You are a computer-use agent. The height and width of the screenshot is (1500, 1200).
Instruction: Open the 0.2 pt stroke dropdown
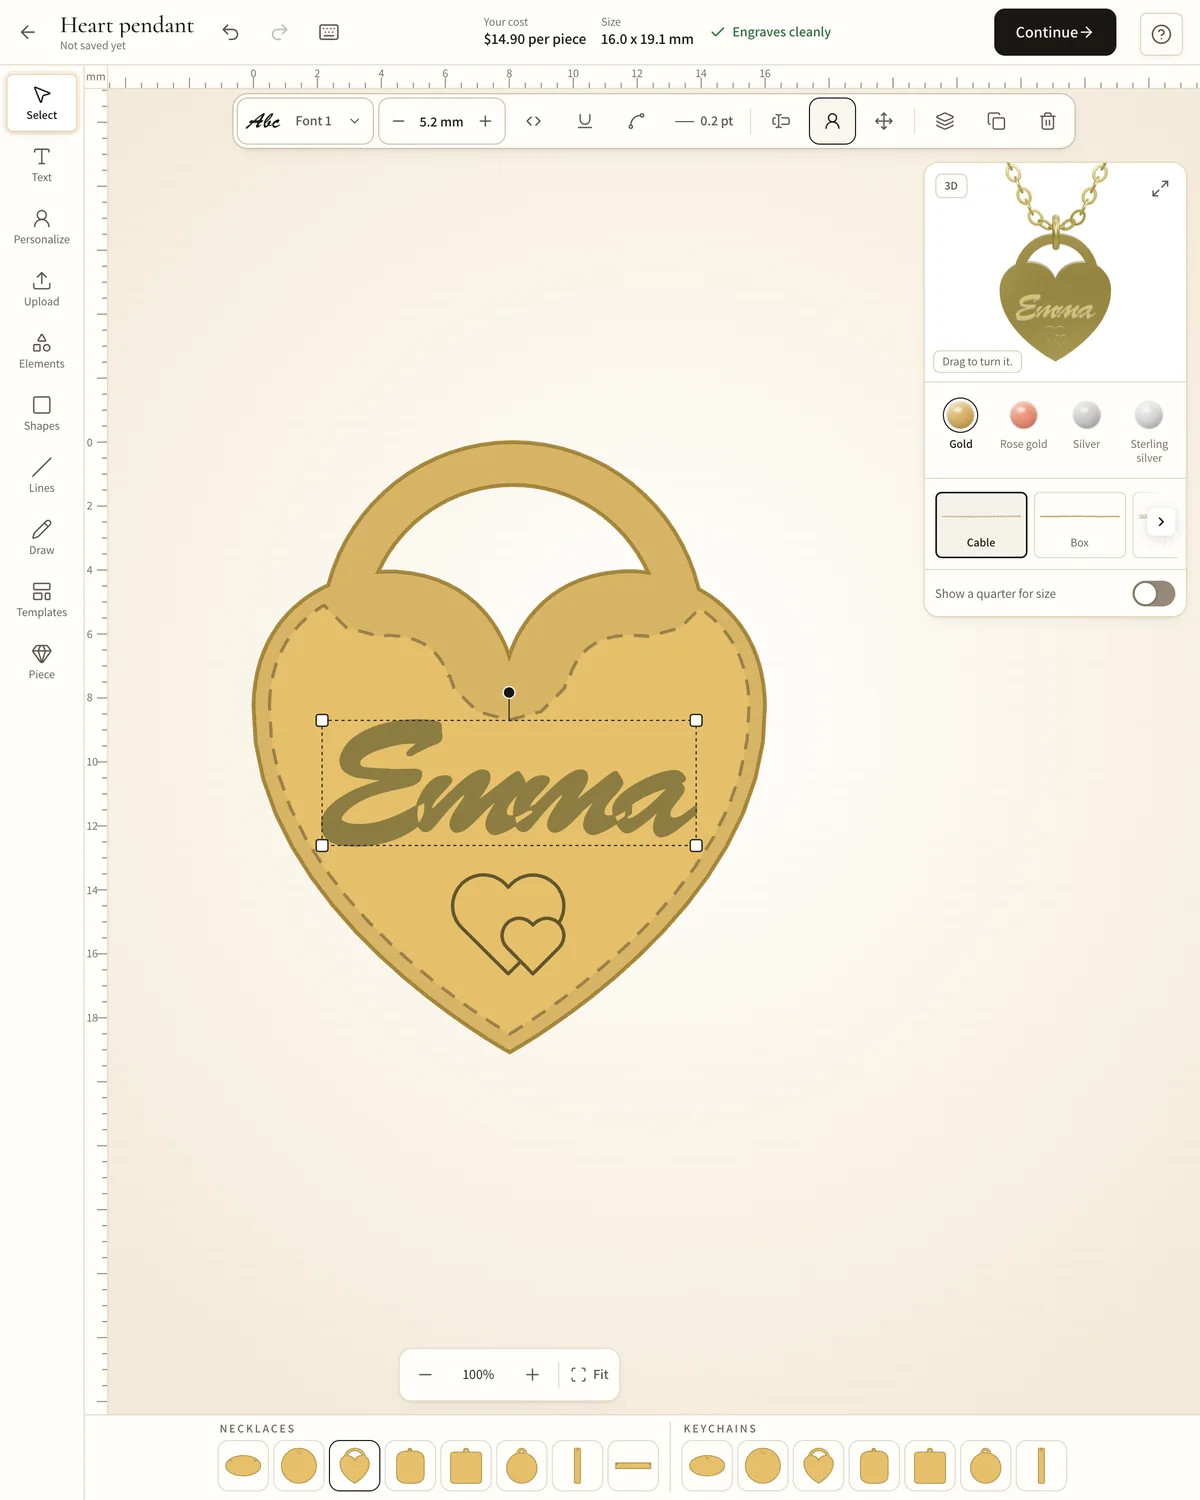point(704,121)
